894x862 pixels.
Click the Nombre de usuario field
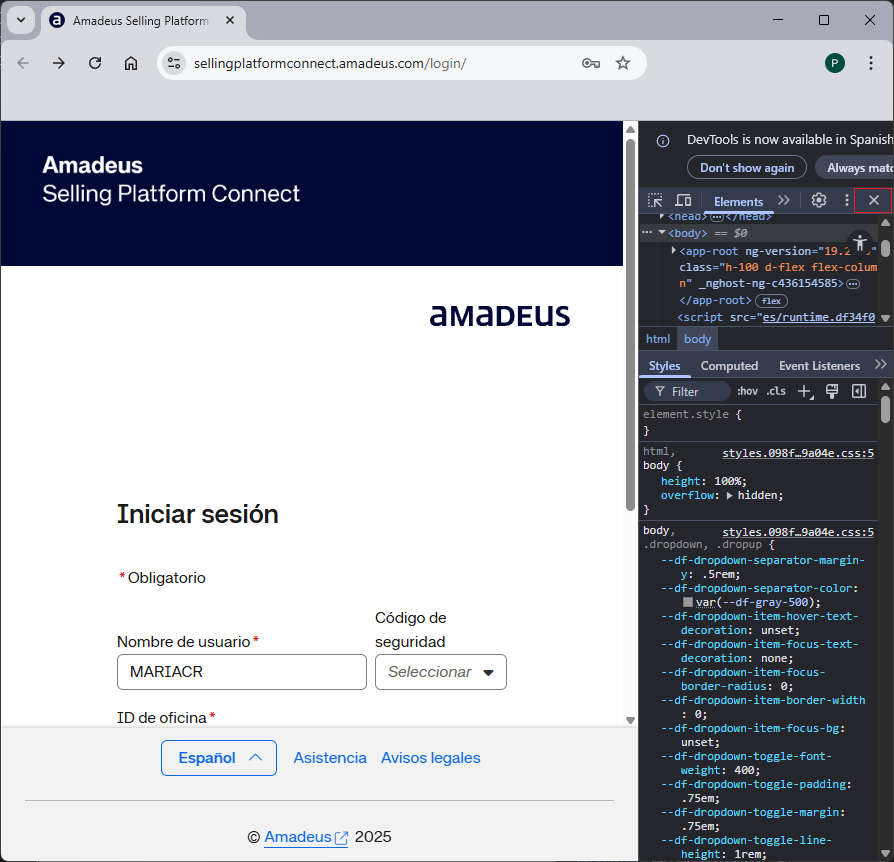(242, 672)
